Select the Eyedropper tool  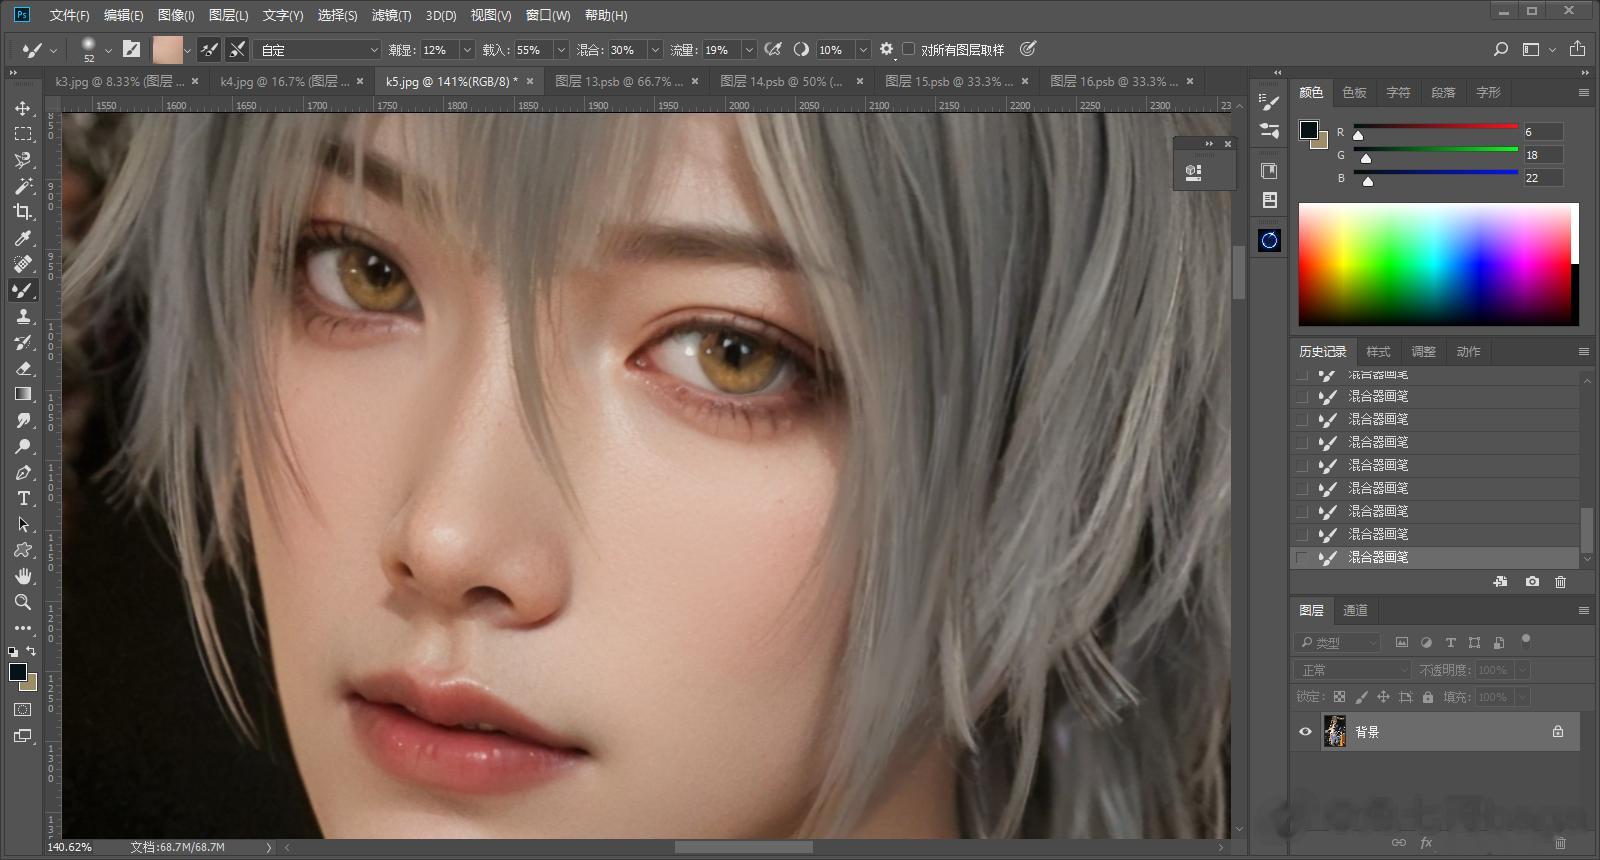point(22,238)
